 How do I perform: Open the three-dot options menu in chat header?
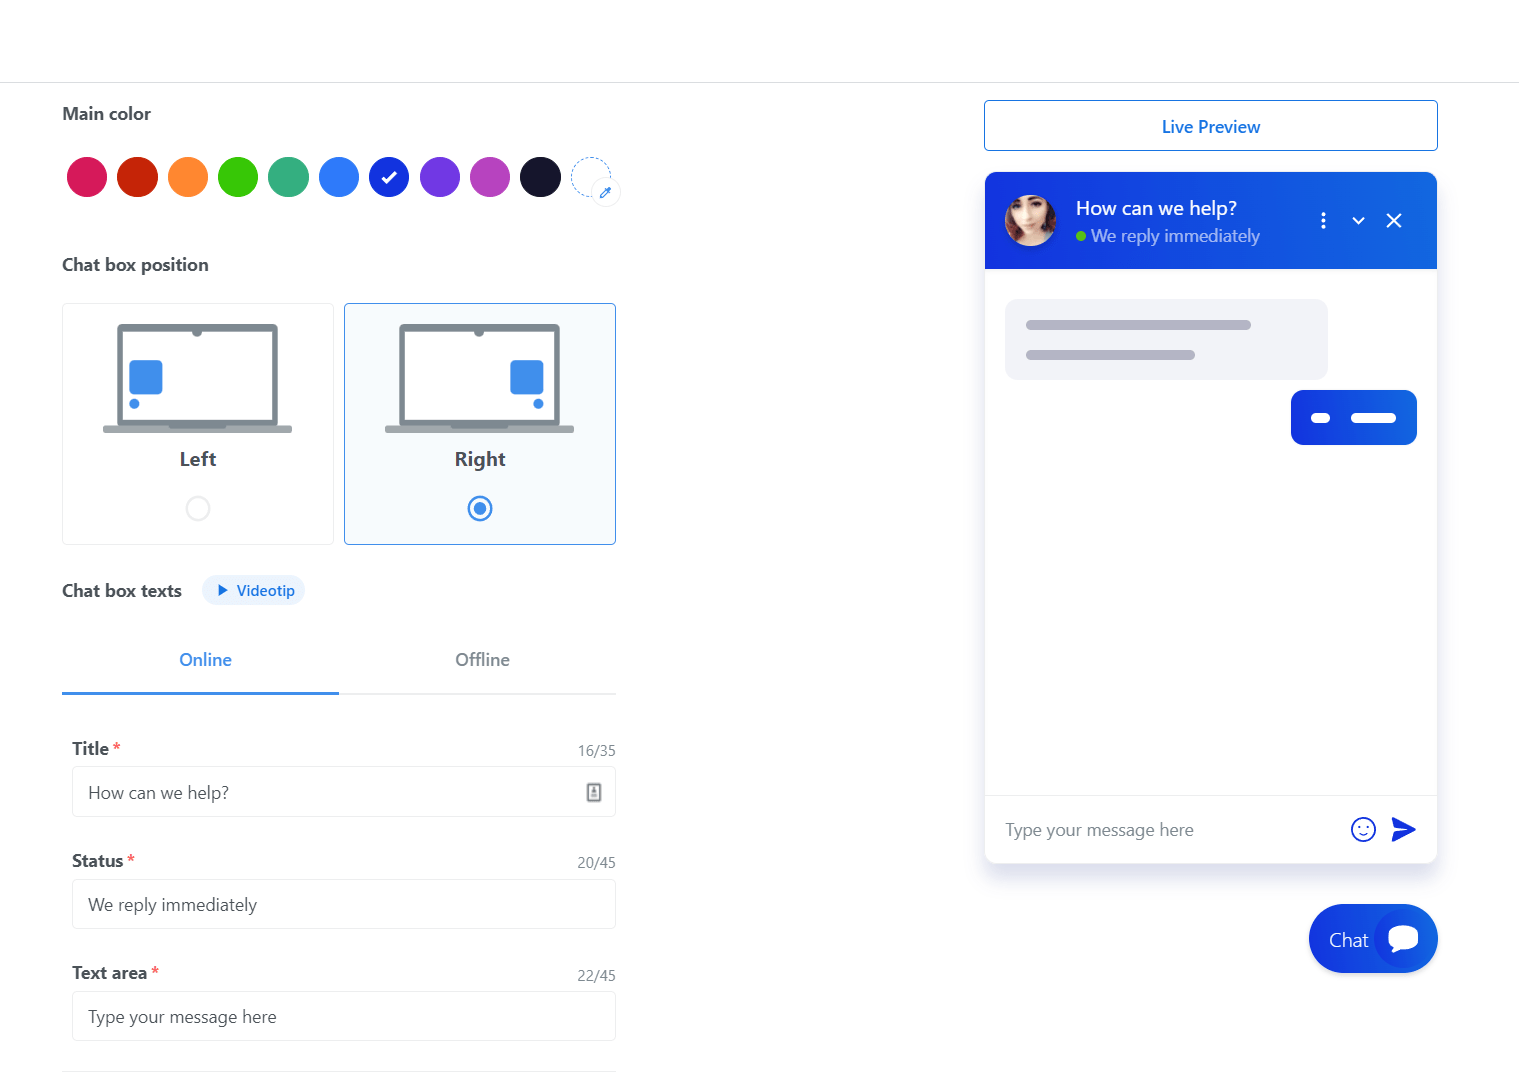pos(1323,221)
